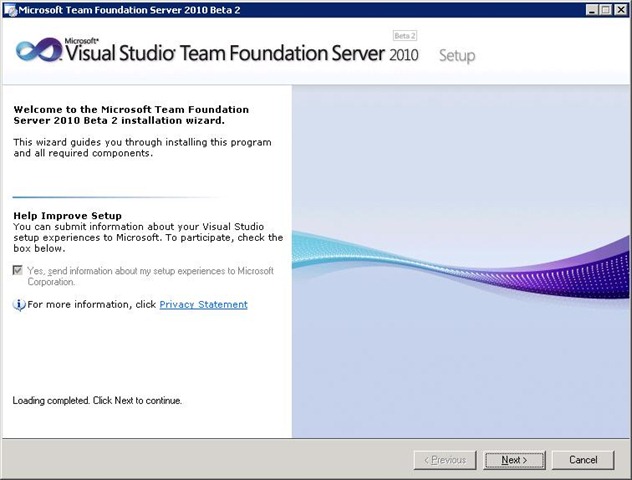Click the Visual Studio infinity logo

[x=39, y=50]
